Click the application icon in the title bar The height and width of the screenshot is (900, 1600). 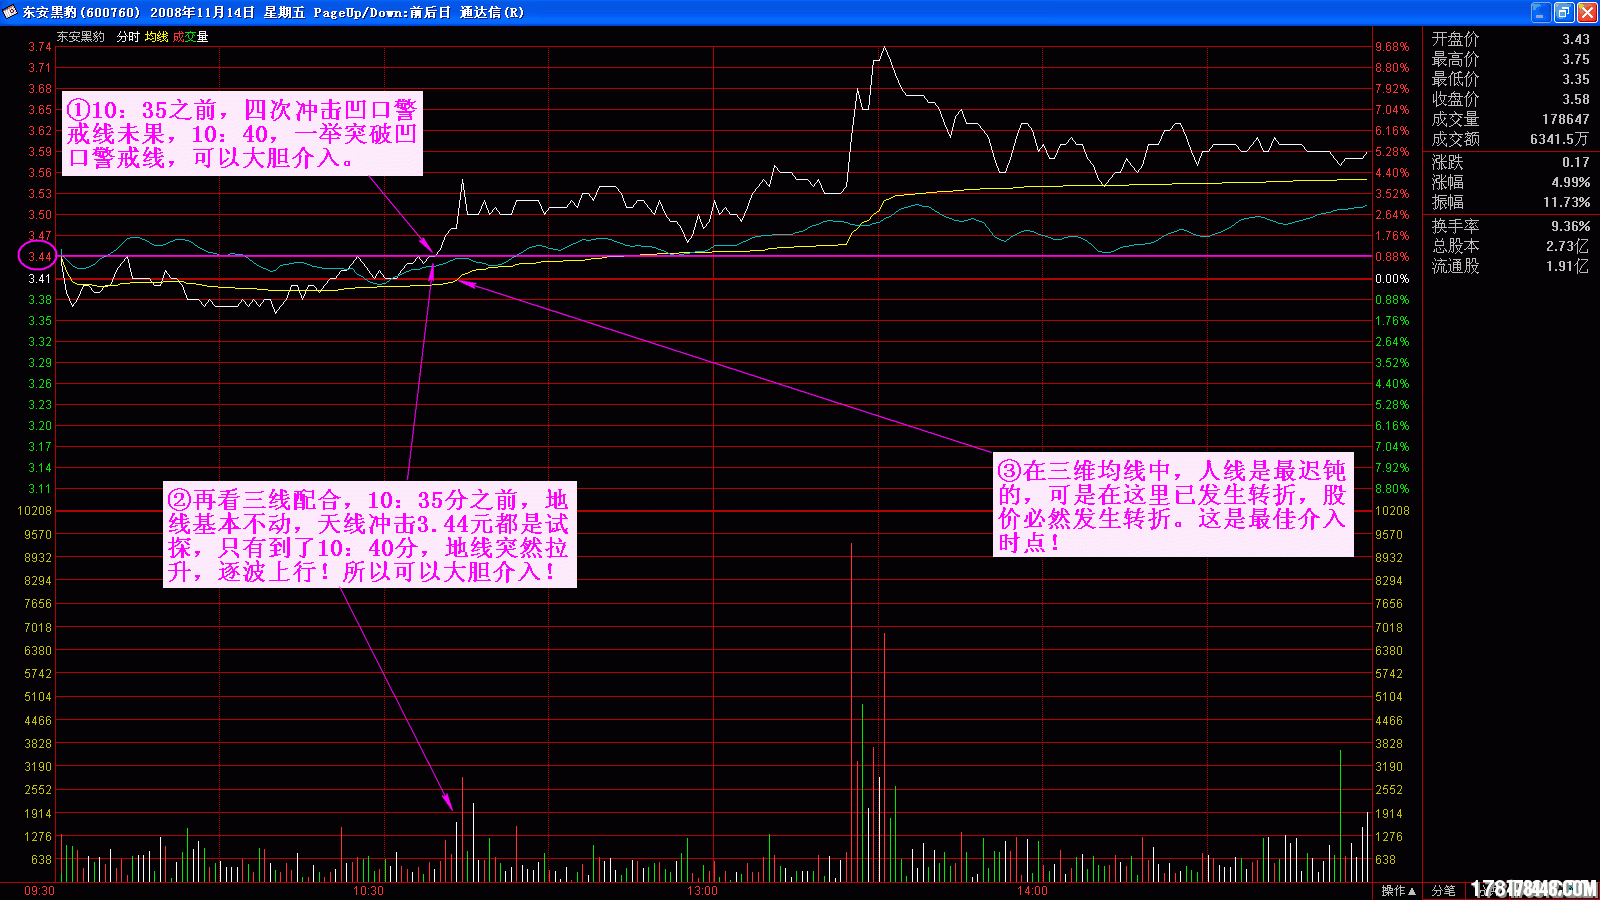[x=10, y=12]
